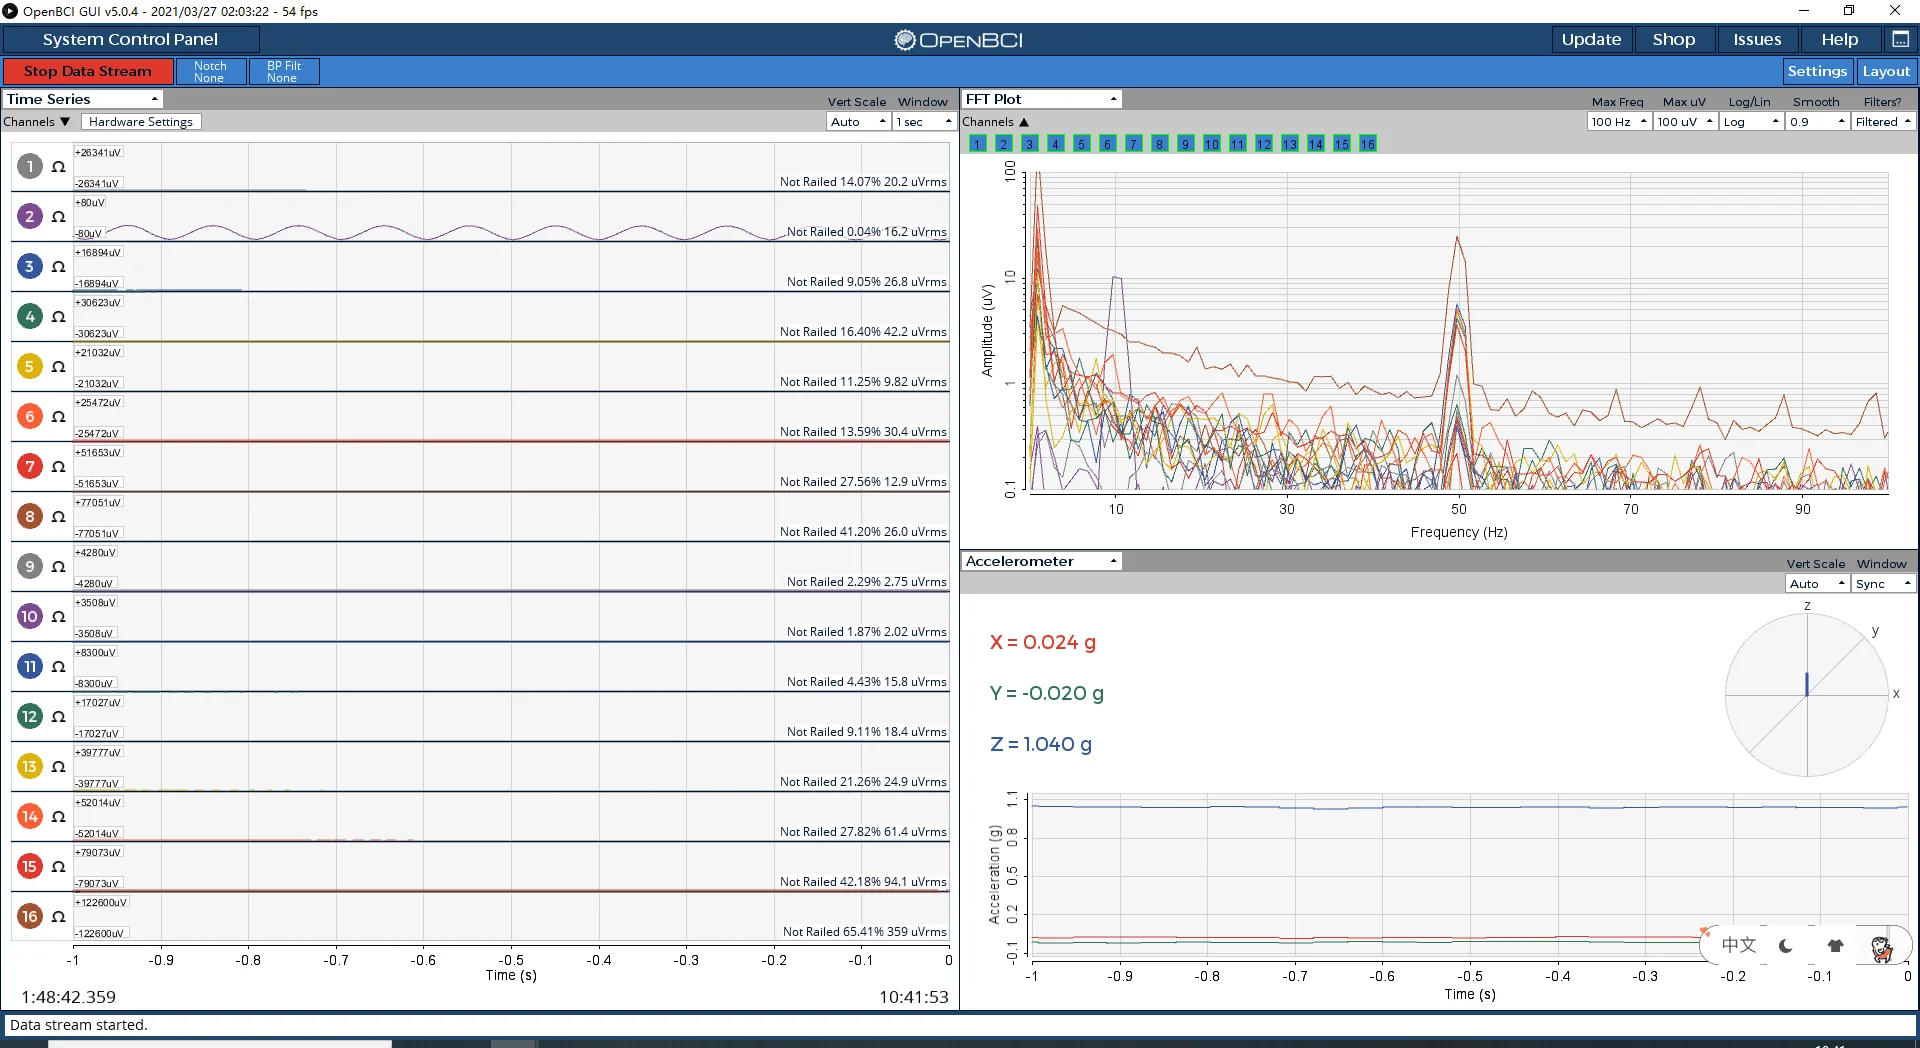This screenshot has height=1048, width=1920.
Task: Toggle channel 16 round number icon
Action: (29, 916)
